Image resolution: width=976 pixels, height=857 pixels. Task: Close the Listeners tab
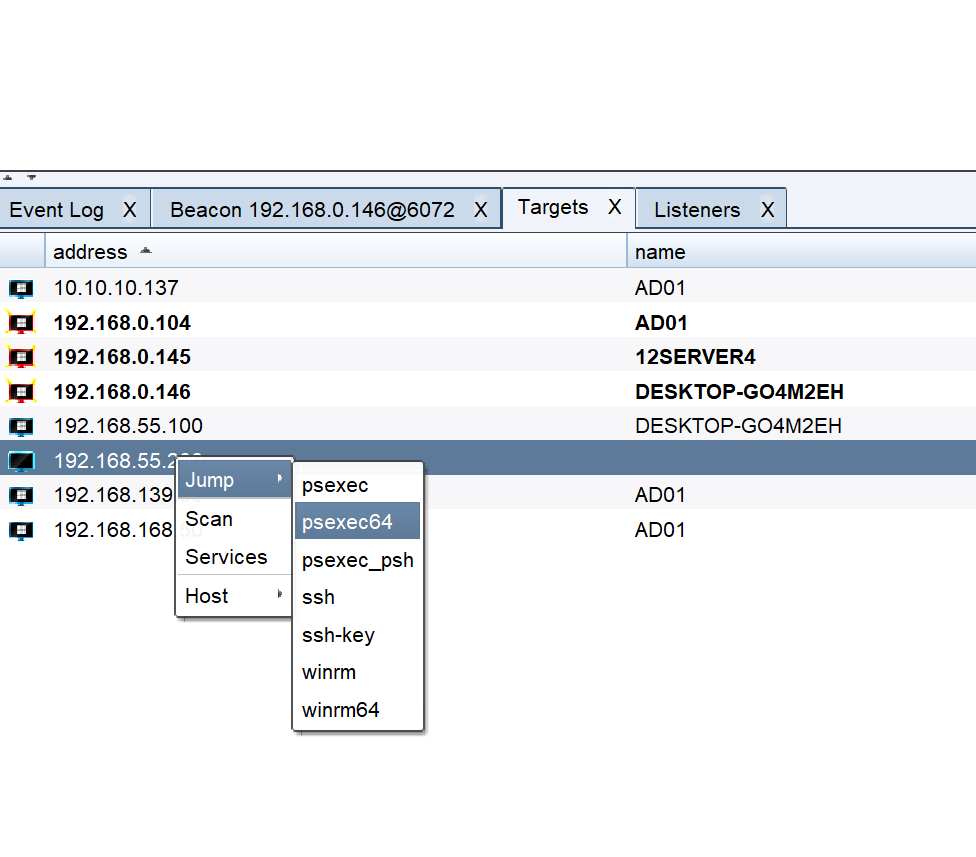point(767,210)
